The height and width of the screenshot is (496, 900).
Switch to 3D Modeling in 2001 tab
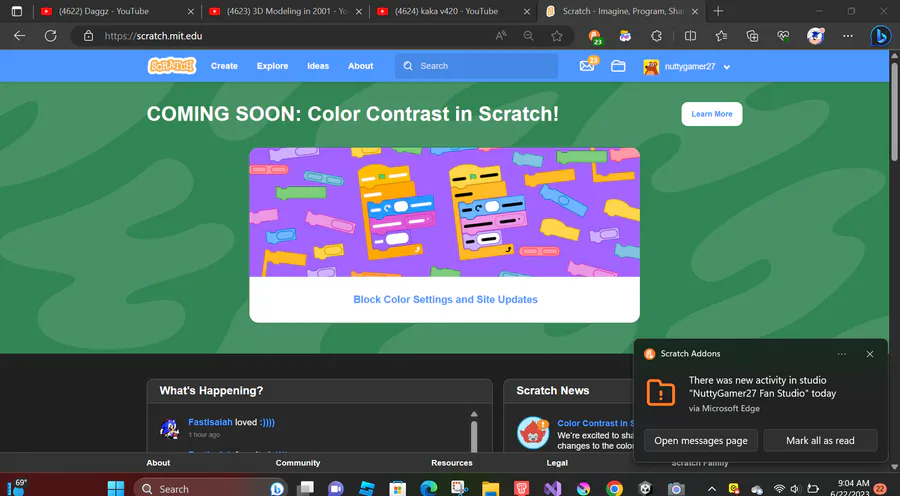coord(286,11)
